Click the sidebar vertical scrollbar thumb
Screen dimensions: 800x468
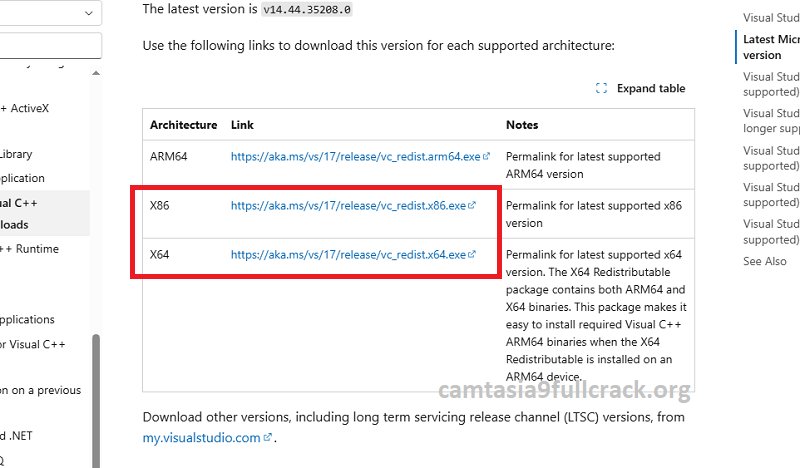[x=95, y=401]
